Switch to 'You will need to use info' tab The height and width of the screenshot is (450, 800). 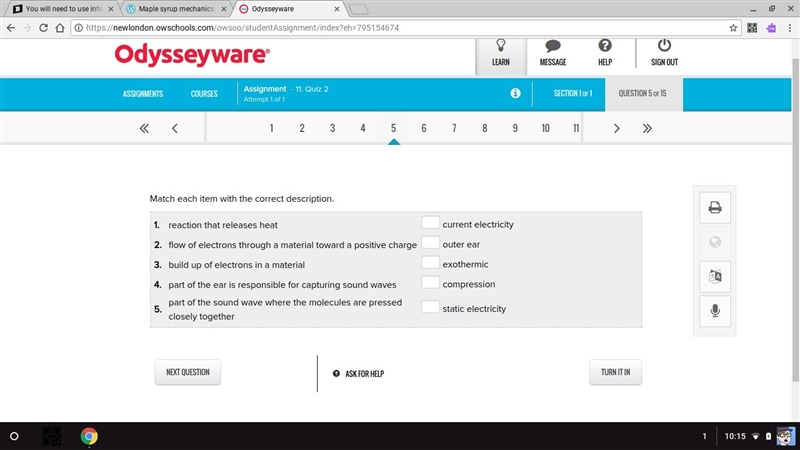pyautogui.click(x=63, y=9)
